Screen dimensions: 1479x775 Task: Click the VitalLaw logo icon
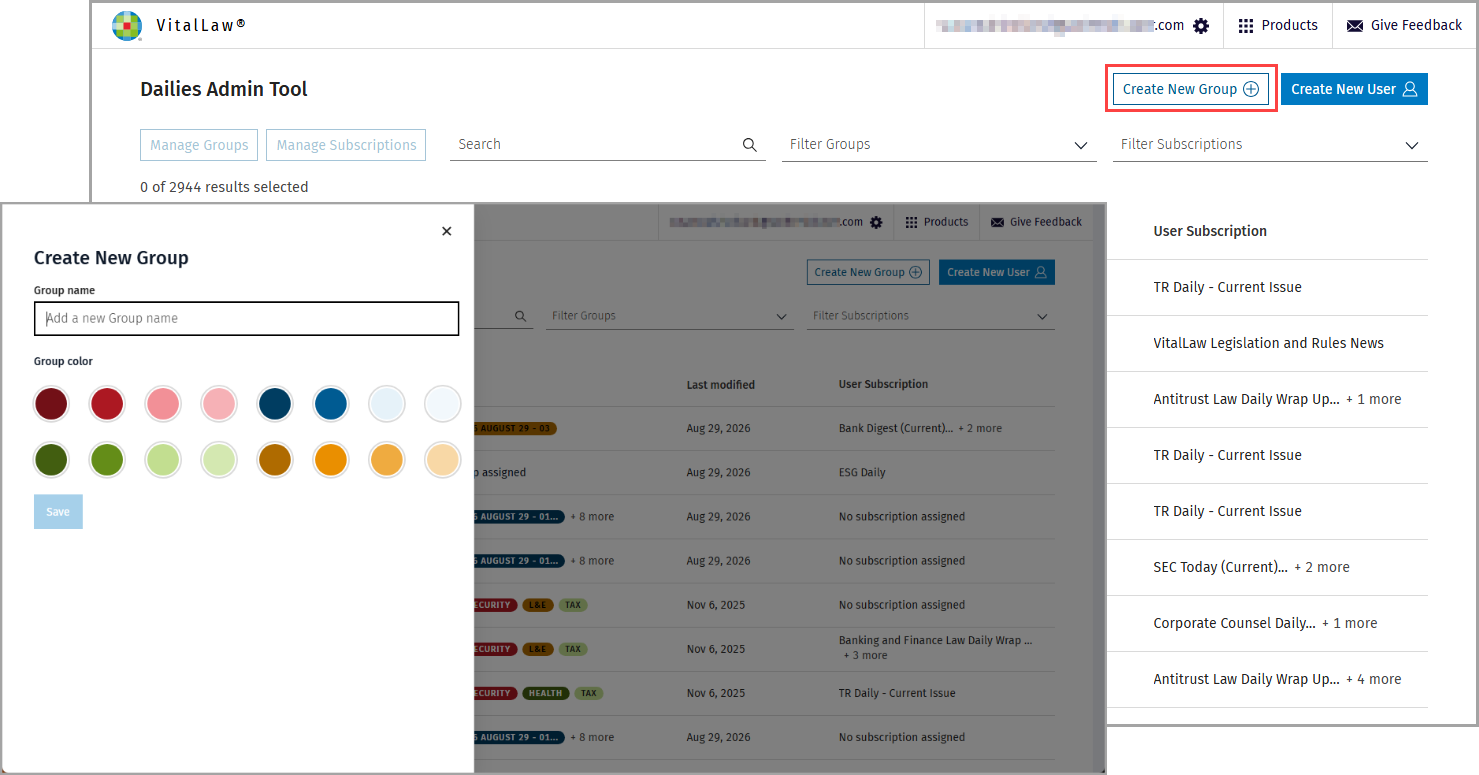[x=127, y=26]
